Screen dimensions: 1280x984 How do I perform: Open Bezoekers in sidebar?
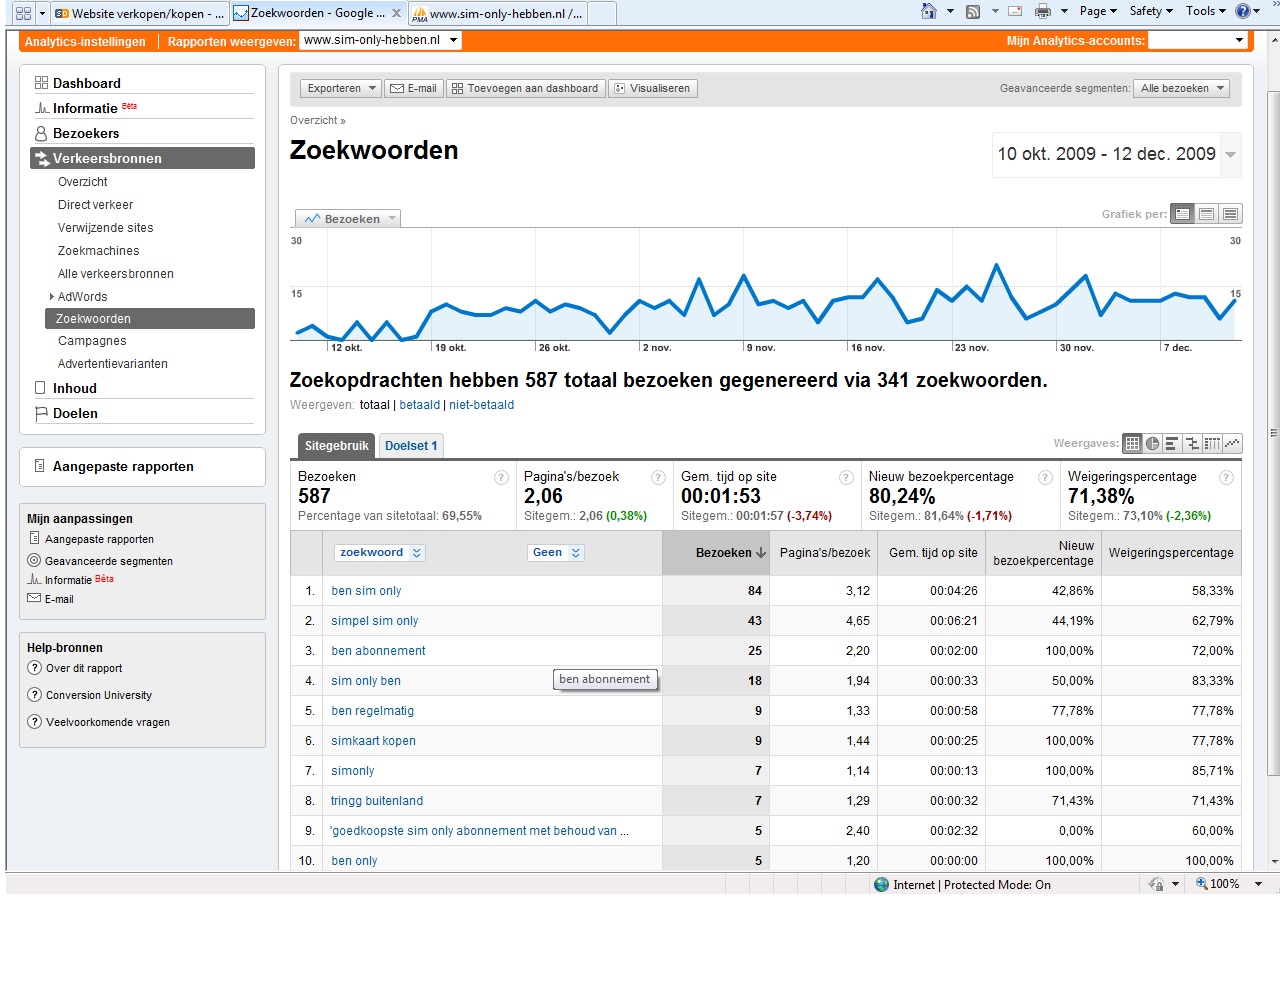85,133
